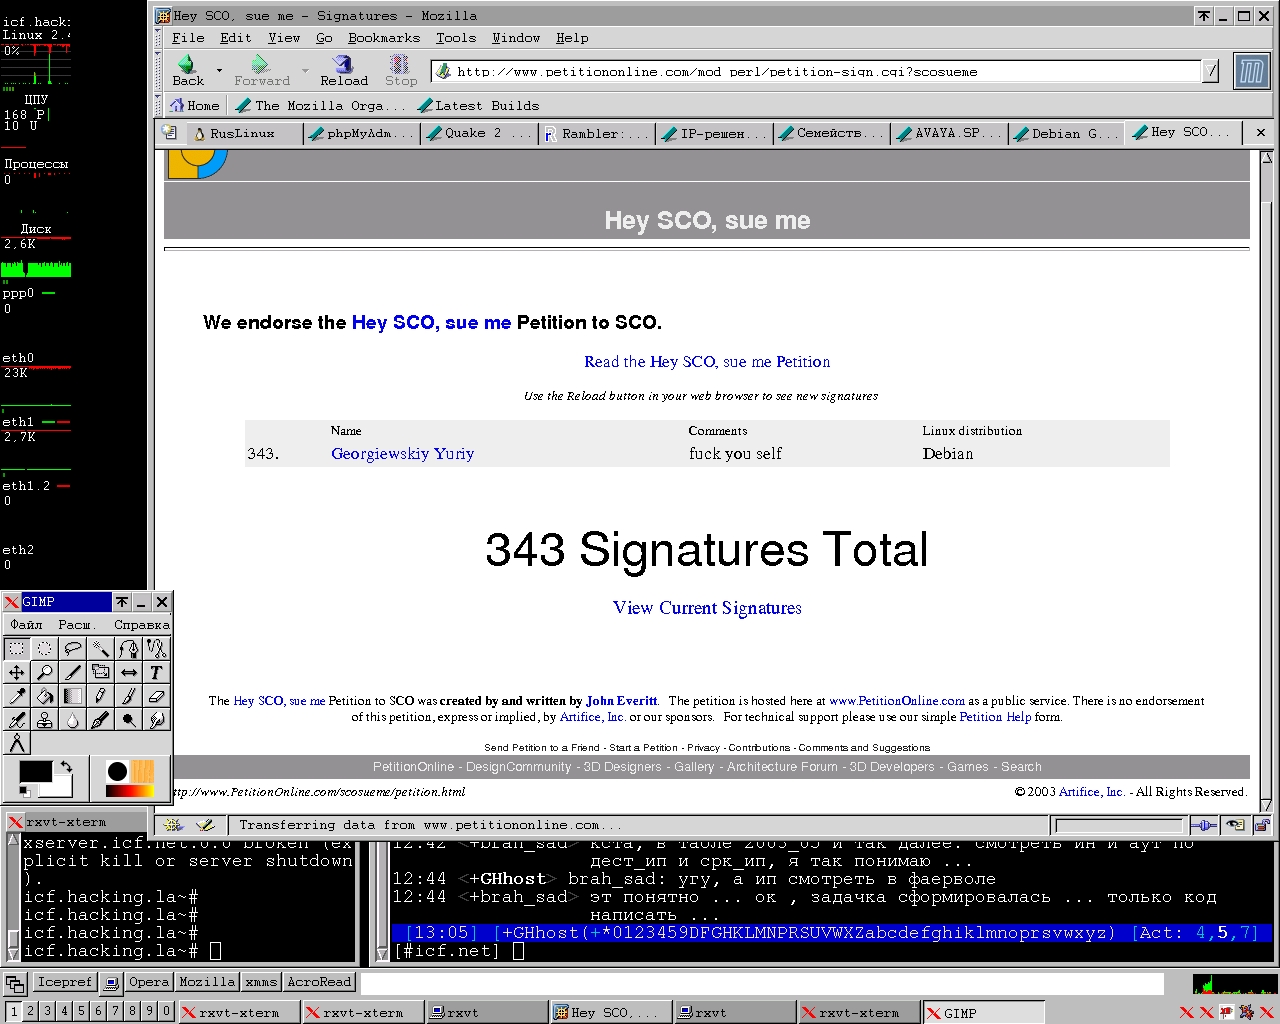1280x1024 pixels.
Task: Select the Pencil tool in GIMP
Action: [101, 696]
